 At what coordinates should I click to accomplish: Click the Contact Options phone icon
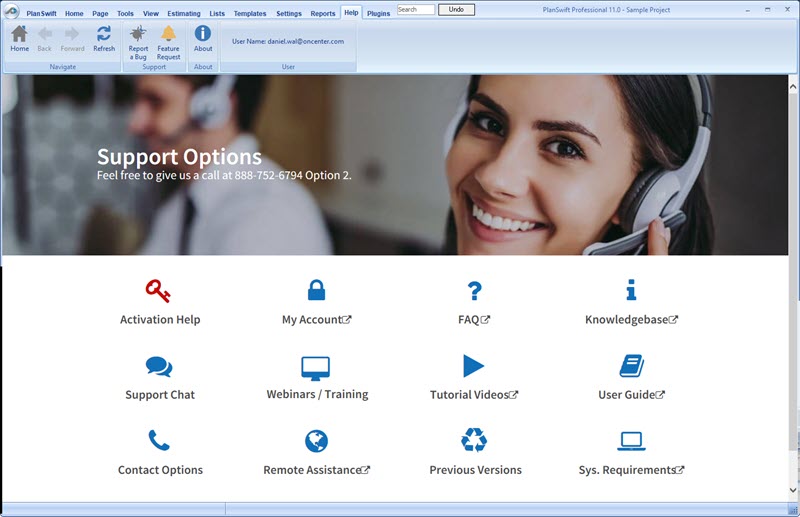pyautogui.click(x=159, y=440)
